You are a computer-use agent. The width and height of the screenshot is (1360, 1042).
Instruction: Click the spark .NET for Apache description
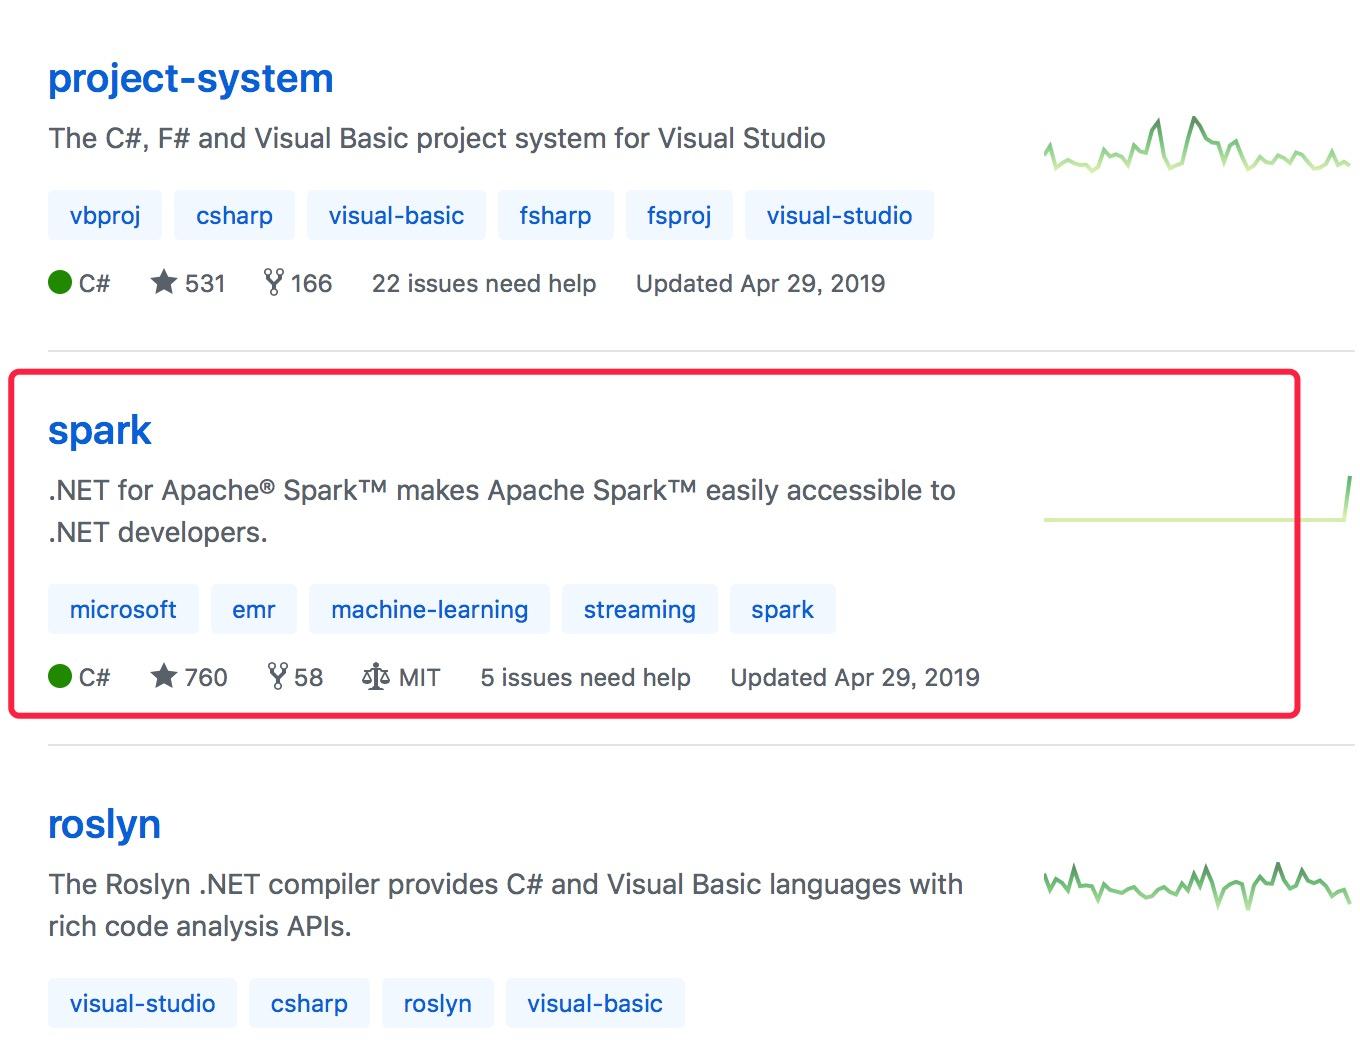(x=502, y=511)
